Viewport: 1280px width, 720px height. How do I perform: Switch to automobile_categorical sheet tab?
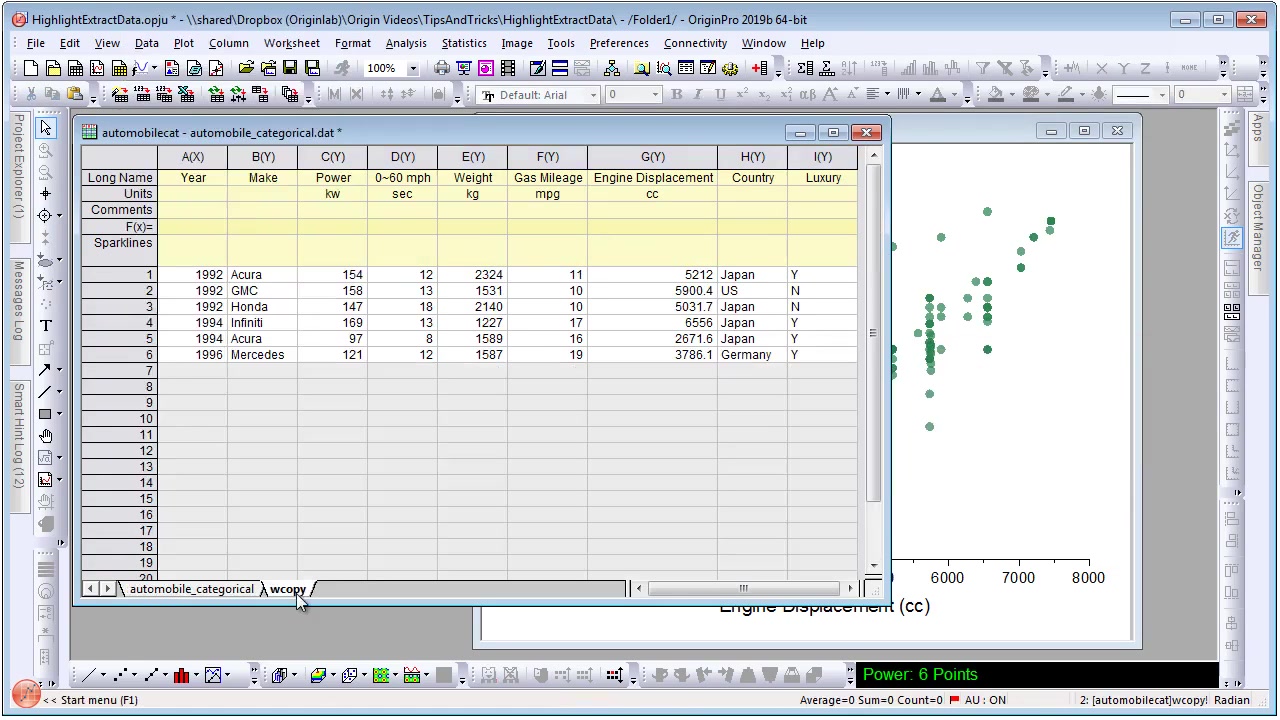[x=191, y=589]
